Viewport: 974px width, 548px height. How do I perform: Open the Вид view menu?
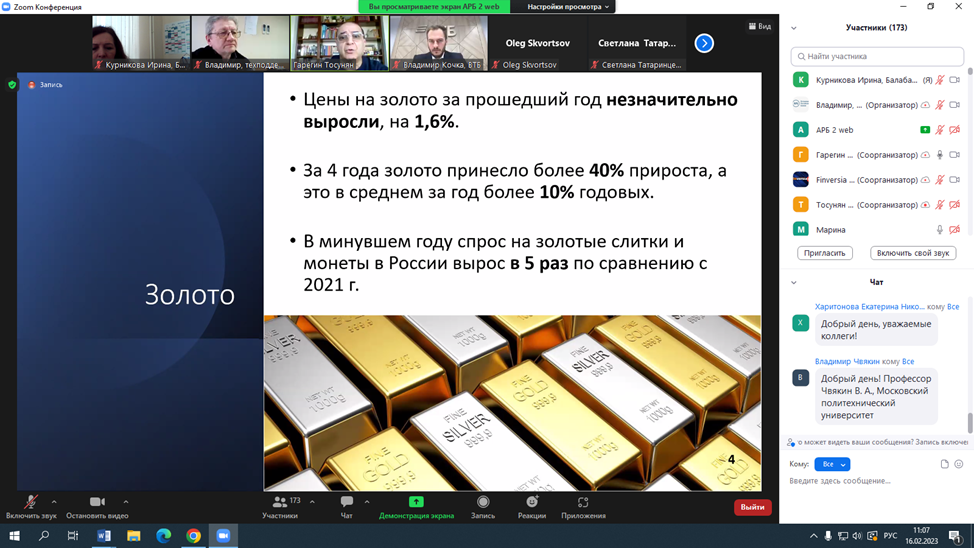pos(760,27)
